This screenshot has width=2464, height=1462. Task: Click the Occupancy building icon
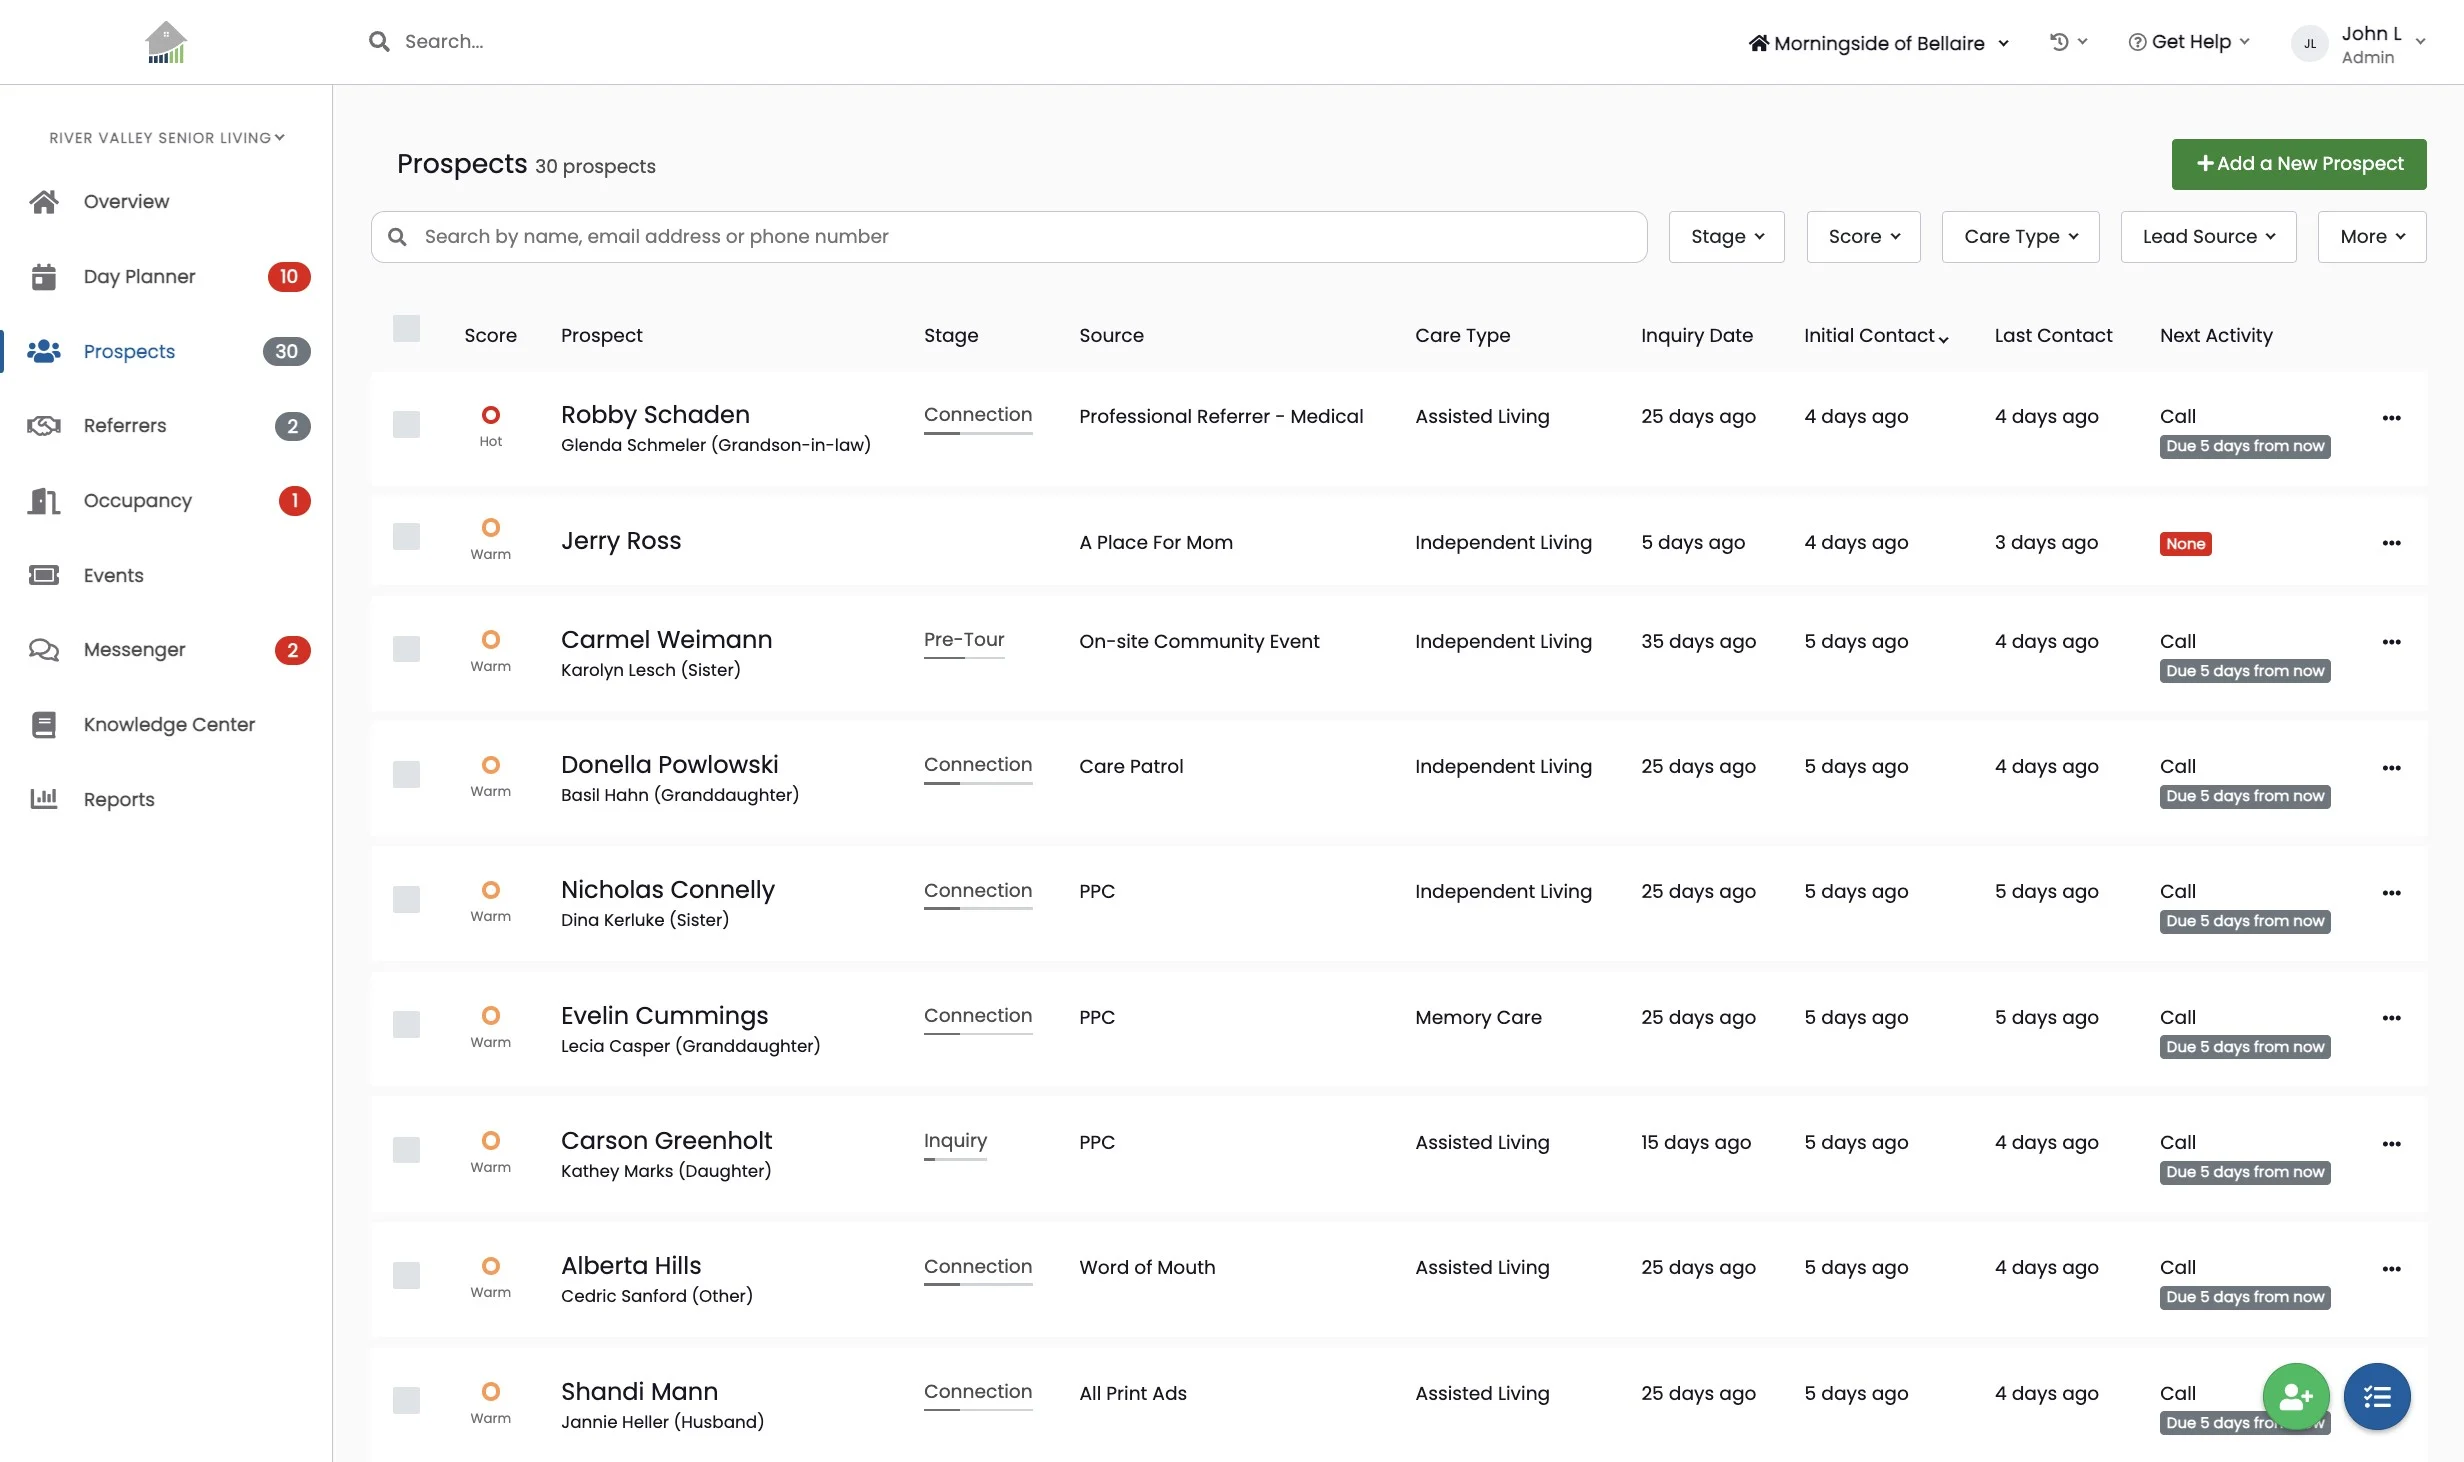click(44, 501)
